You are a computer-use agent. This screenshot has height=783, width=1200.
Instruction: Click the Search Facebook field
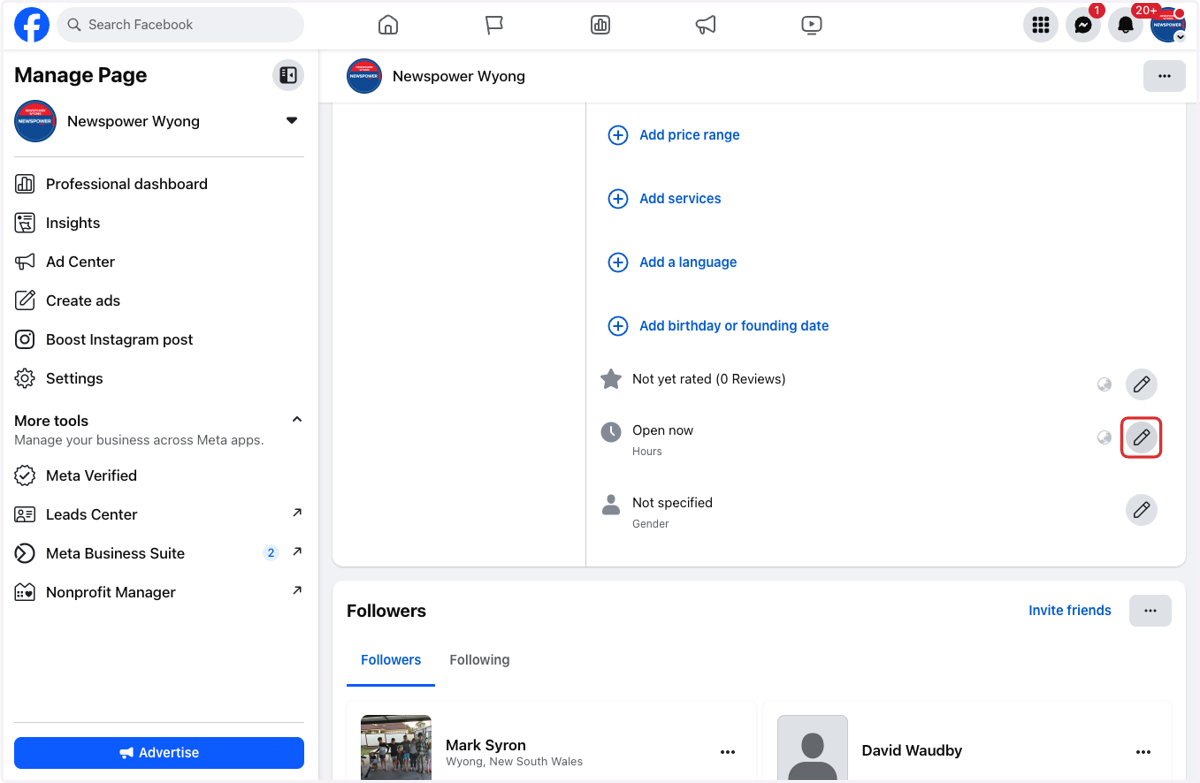(x=180, y=25)
